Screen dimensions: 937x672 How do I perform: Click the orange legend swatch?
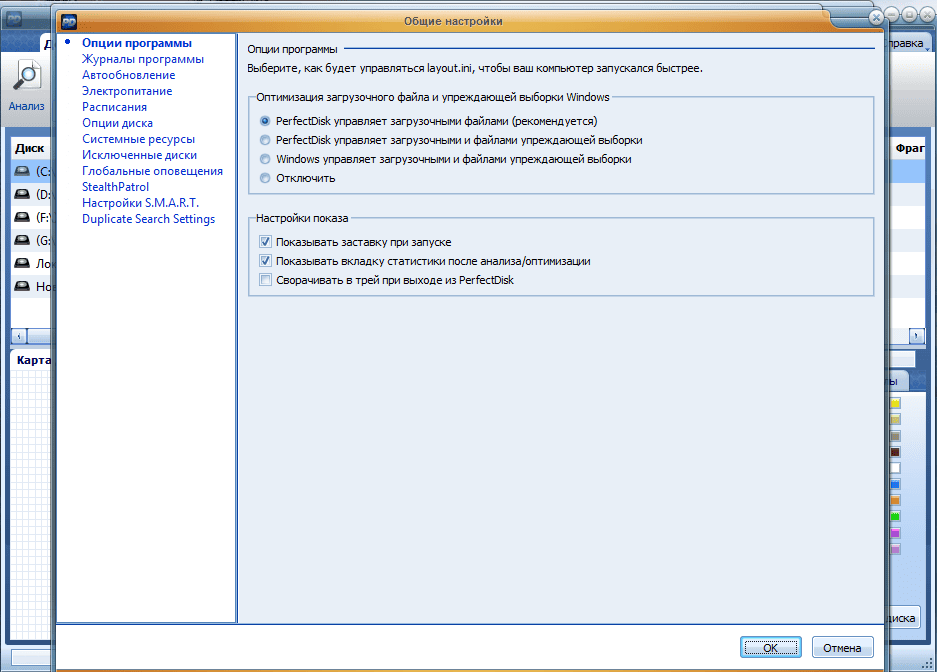pos(895,501)
